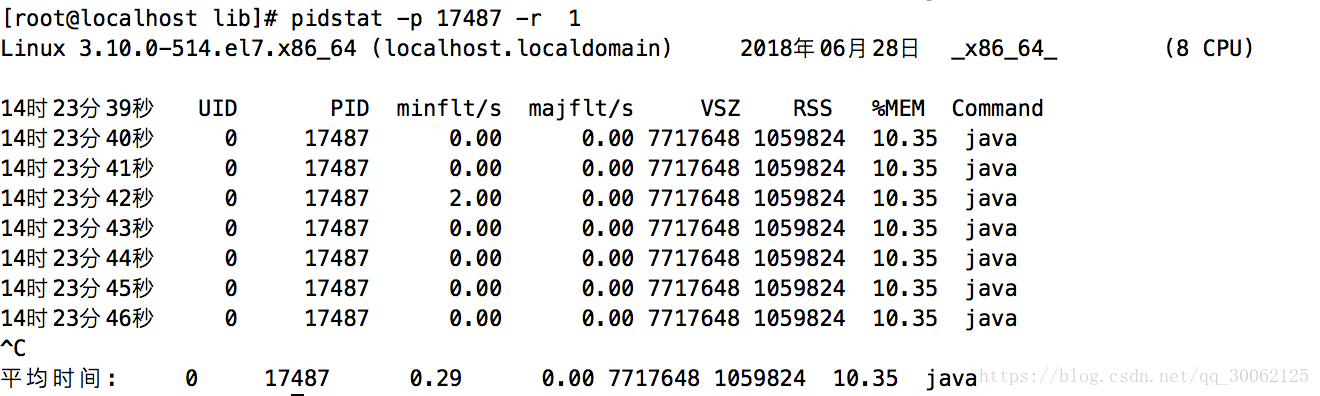
Task: Select the "minflt/s" column header
Action: coord(449,108)
